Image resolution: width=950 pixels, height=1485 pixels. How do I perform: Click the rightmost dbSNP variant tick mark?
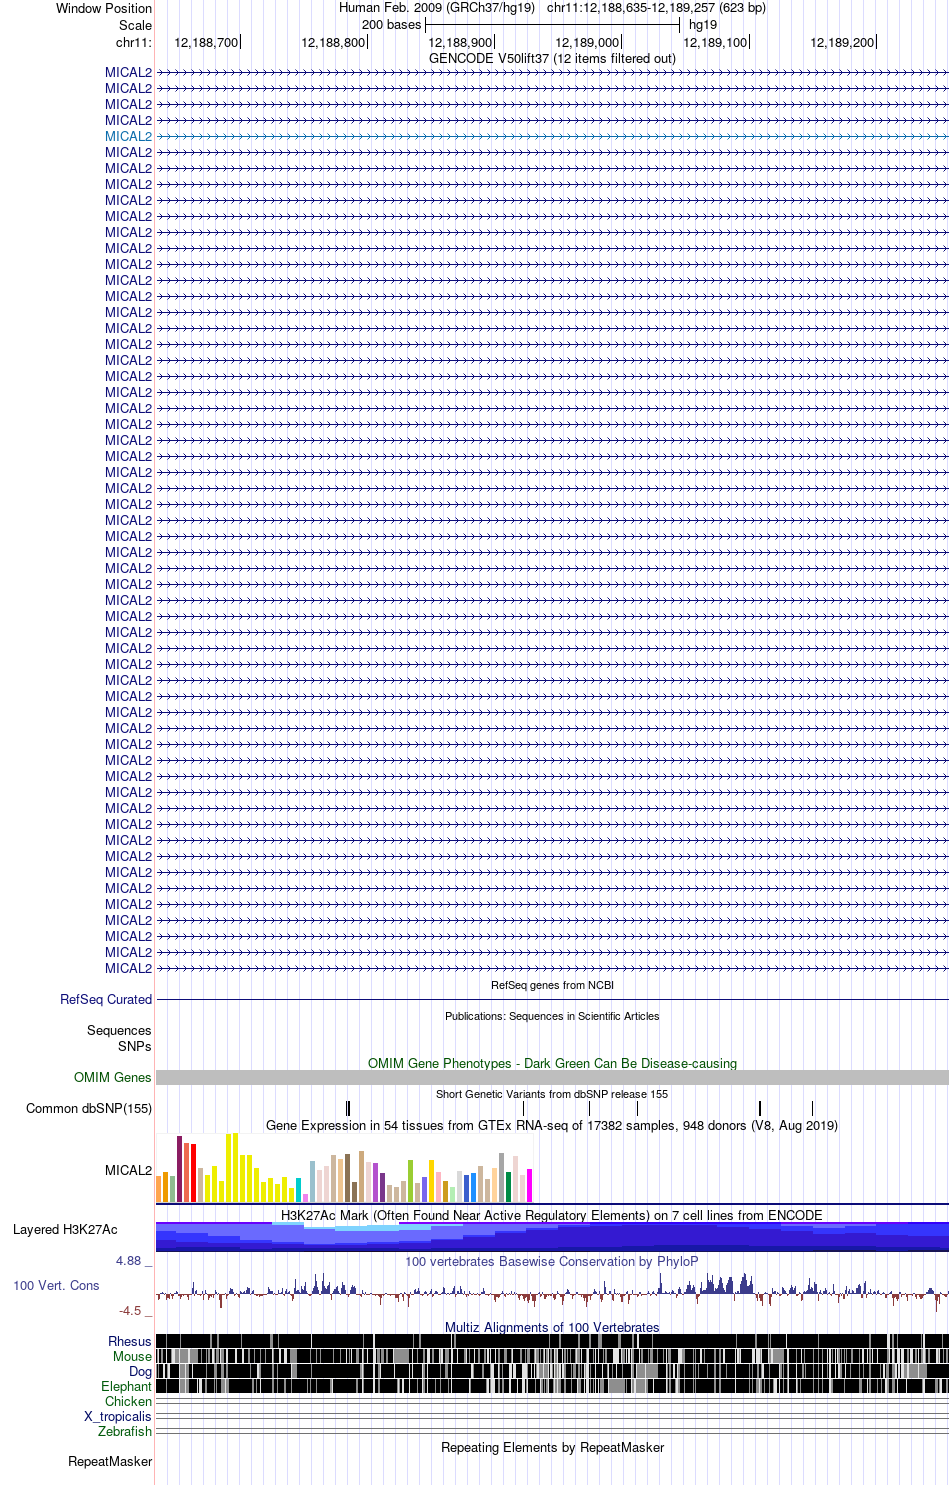[x=812, y=1108]
